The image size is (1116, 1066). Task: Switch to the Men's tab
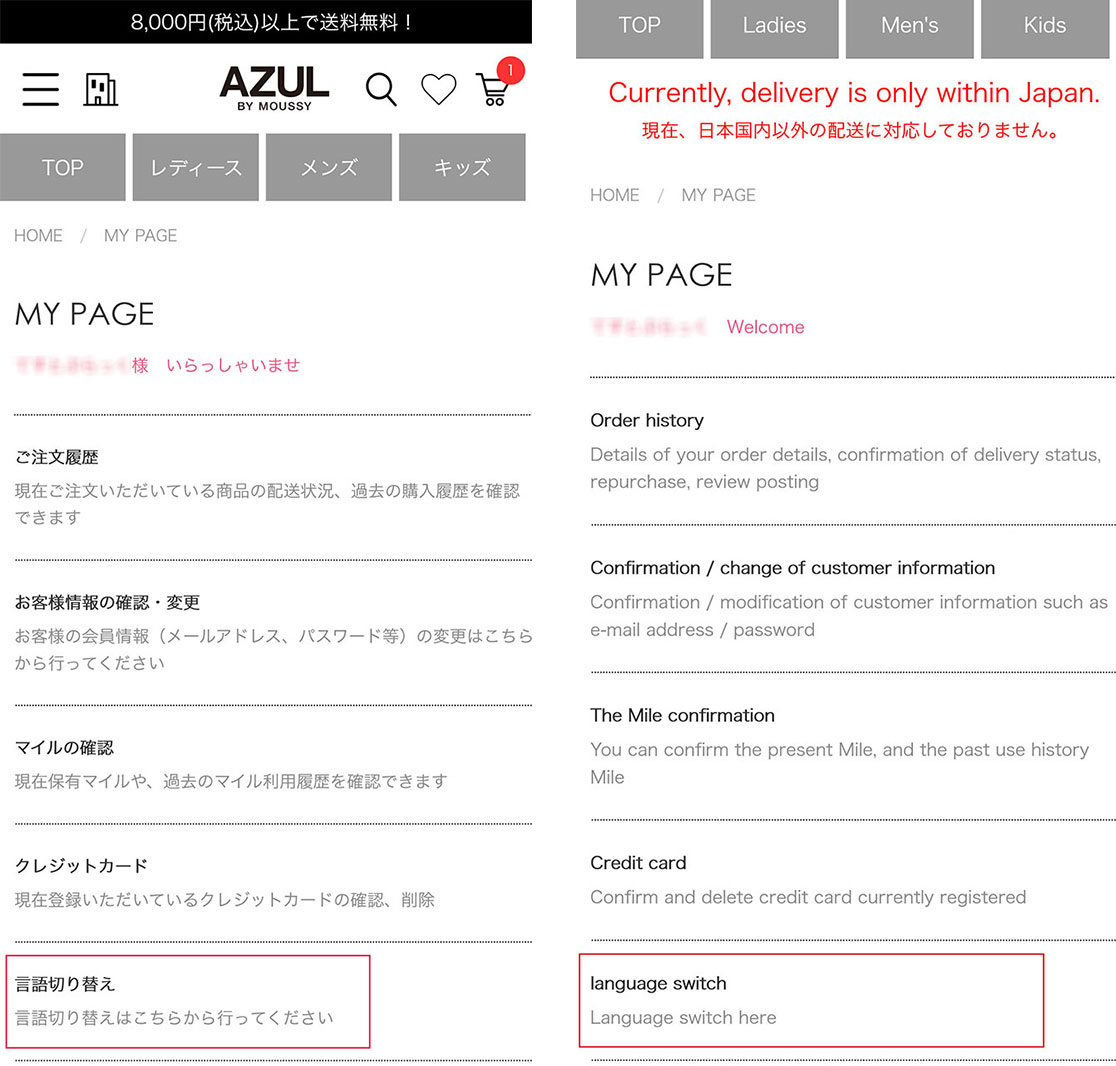[909, 27]
